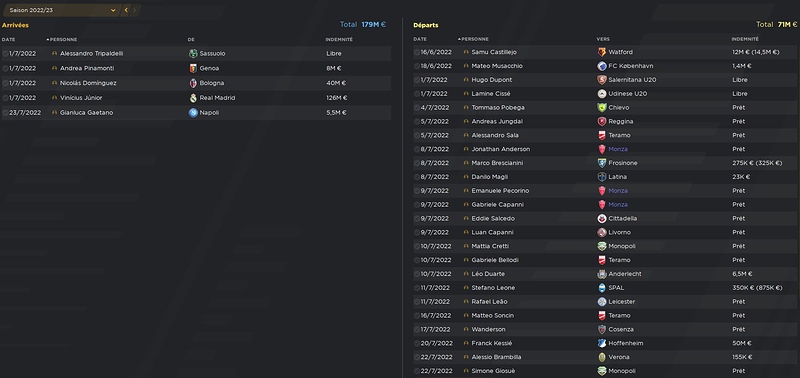800x378 pixels.
Task: Click the Real Madrid club crest
Action: (x=193, y=98)
